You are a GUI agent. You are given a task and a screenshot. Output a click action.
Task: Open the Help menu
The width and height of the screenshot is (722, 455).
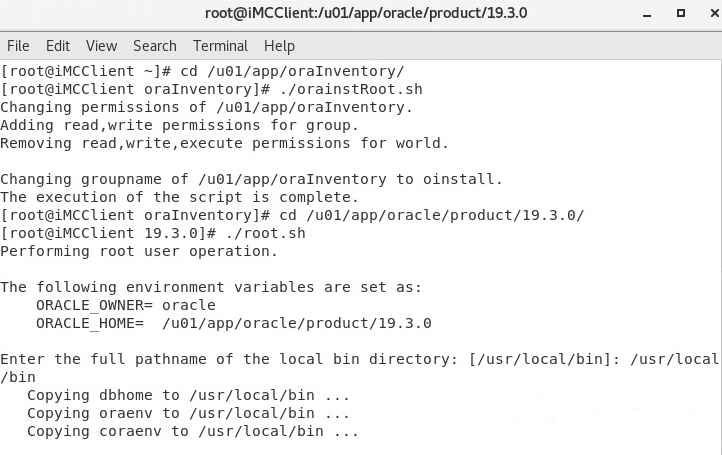(279, 46)
